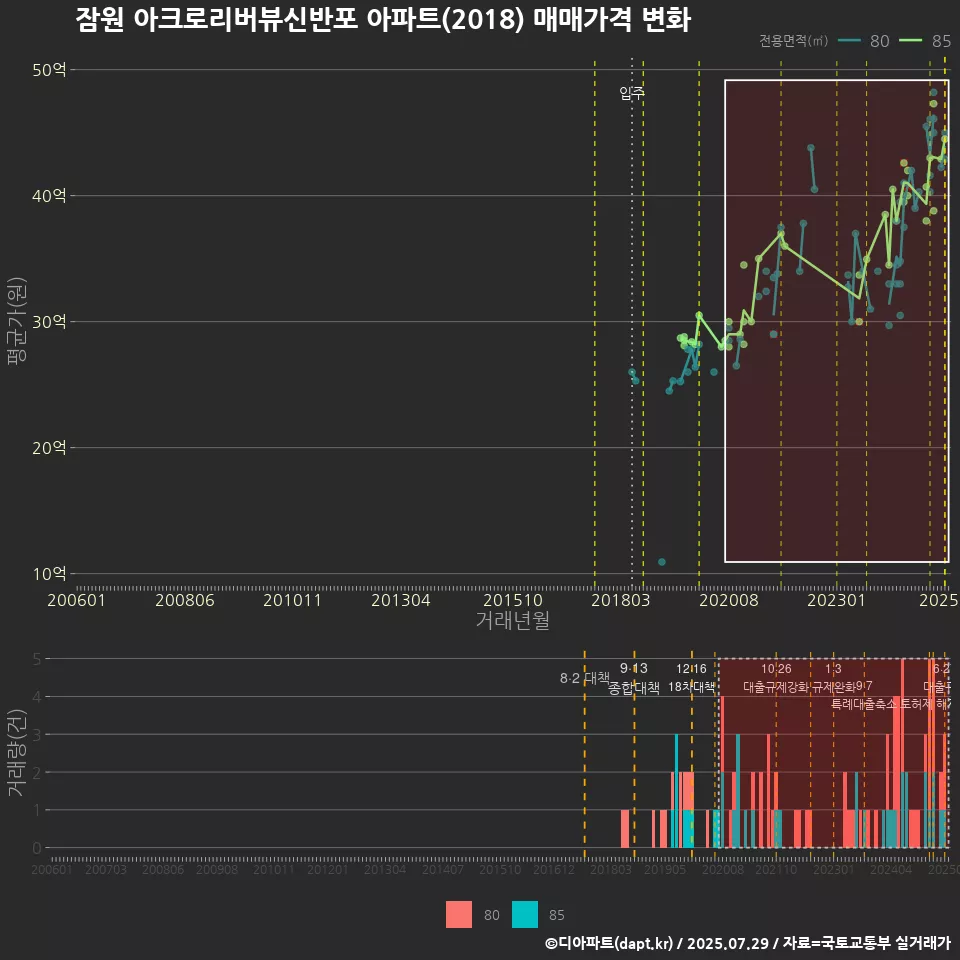Click the 18차대책 annotation label
Viewport: 960px width, 960px height.
(x=691, y=687)
